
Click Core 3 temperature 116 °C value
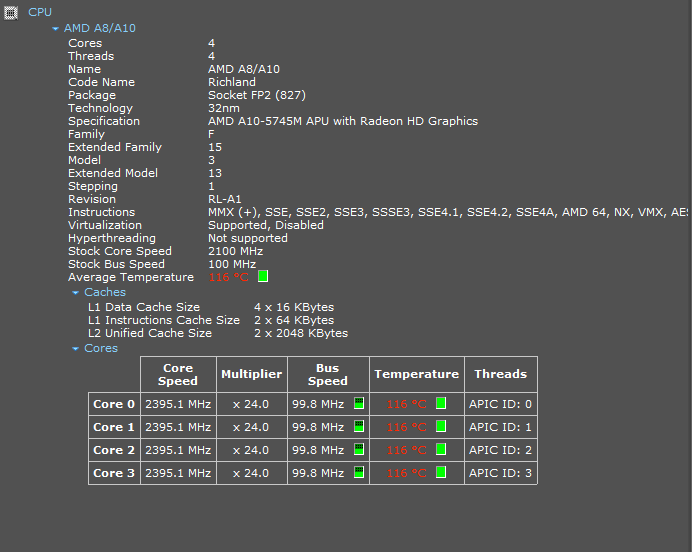(x=406, y=473)
